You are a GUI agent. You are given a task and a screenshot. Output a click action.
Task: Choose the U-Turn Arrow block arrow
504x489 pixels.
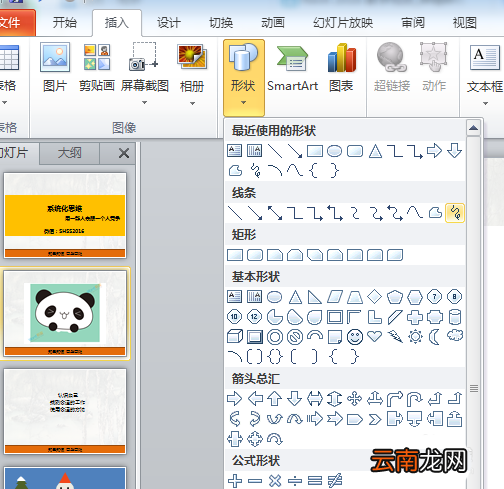pos(415,399)
